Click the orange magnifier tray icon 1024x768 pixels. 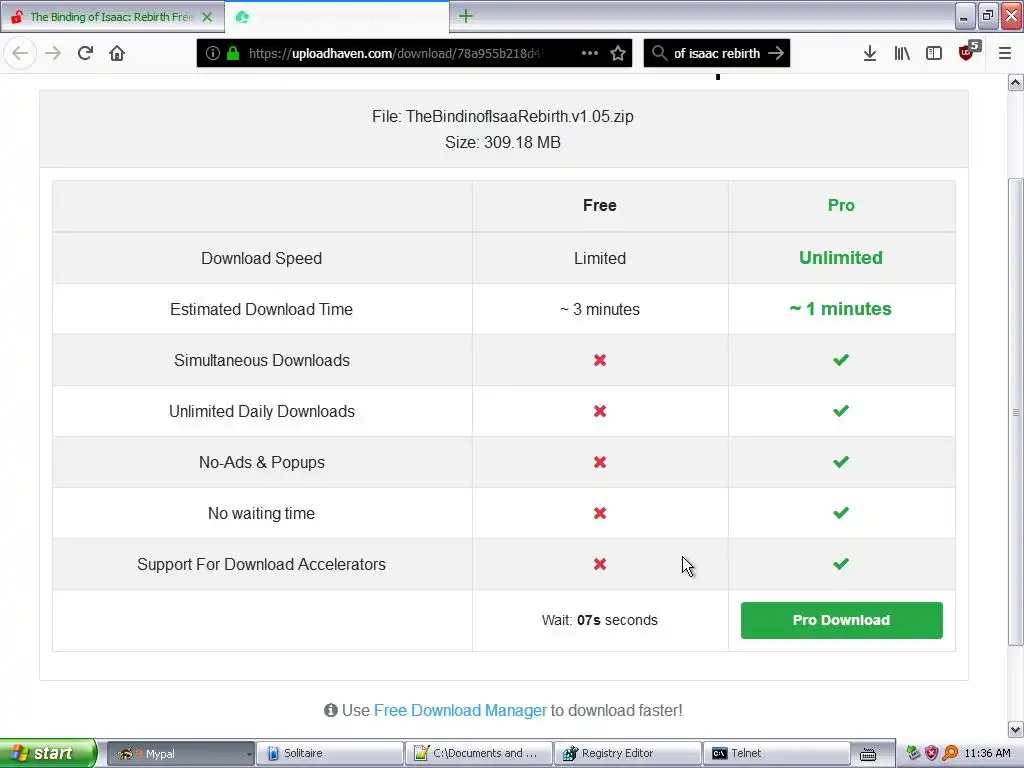pyautogui.click(x=950, y=754)
